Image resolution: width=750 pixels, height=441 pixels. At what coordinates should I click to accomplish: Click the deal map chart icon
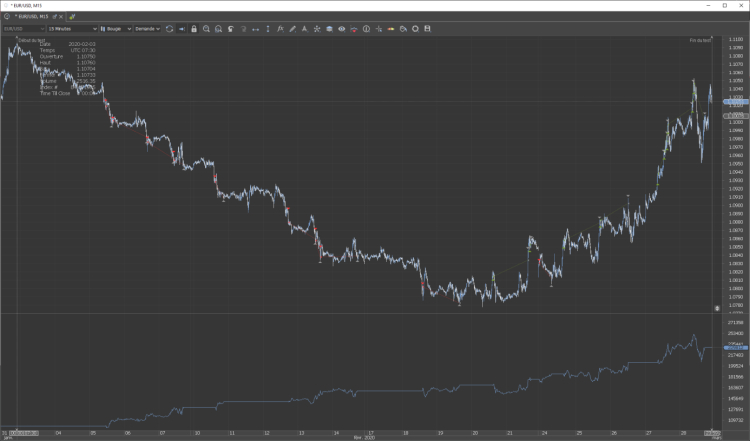click(x=354, y=29)
